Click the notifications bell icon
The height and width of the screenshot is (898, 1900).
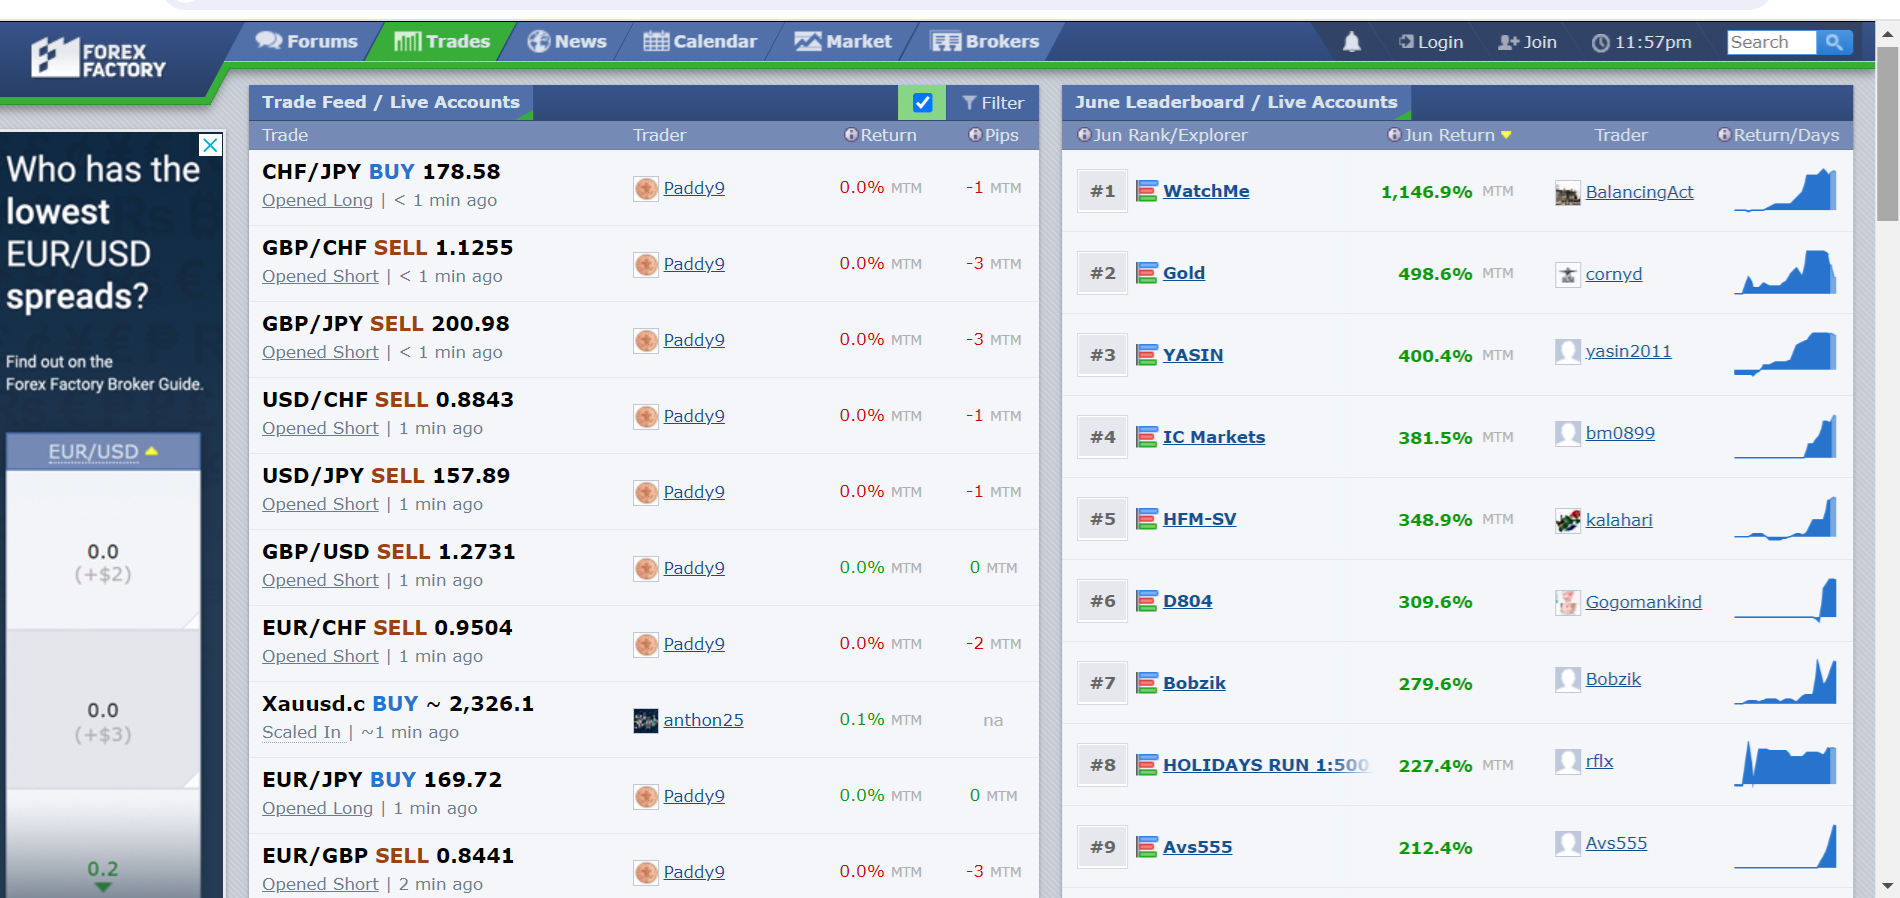[x=1352, y=42]
